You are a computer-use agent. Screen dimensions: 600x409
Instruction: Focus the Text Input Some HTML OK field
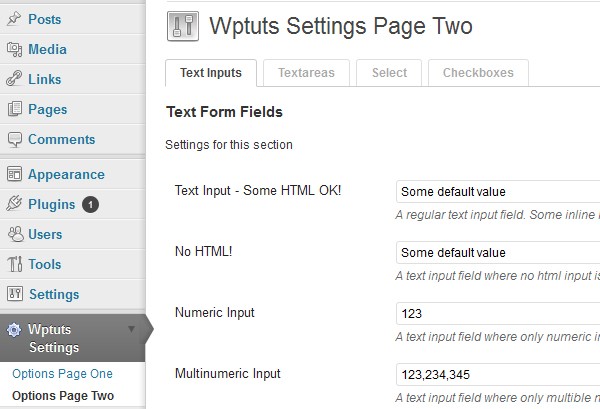pos(498,191)
